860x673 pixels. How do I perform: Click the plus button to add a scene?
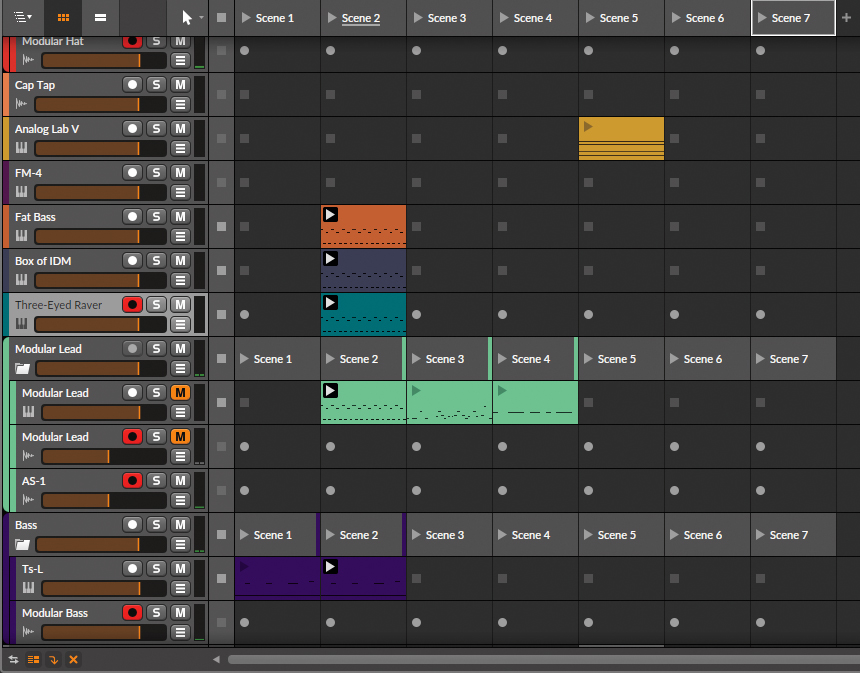[x=847, y=17]
